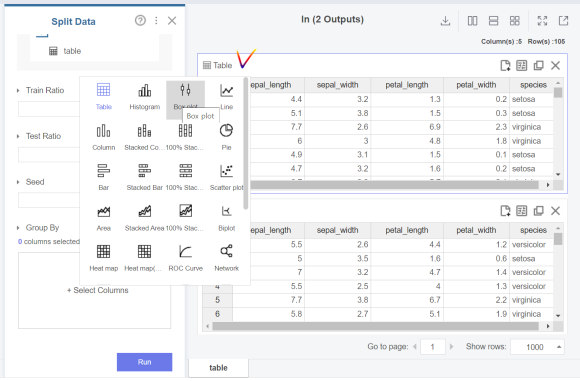This screenshot has width=580, height=381.
Task: Click the Go to page input field
Action: click(433, 347)
